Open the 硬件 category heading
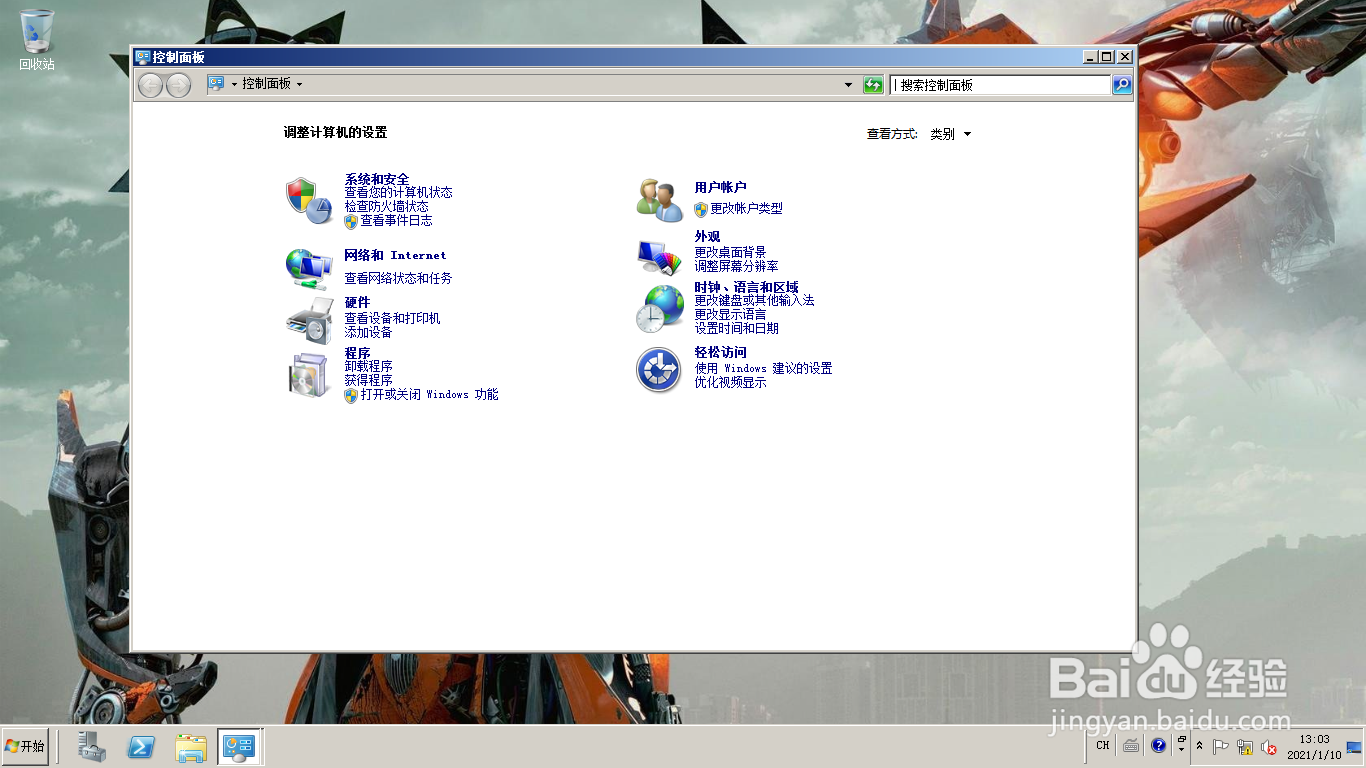 [x=357, y=302]
